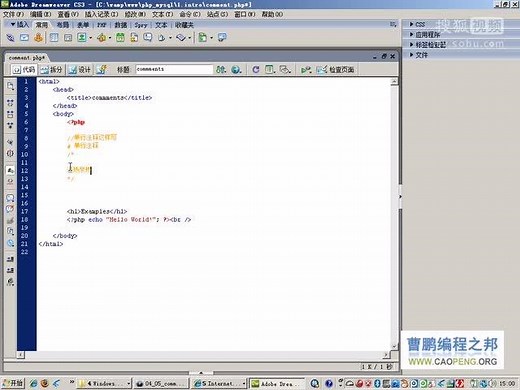
Task: Insert a Server-Side Include (page icon)
Action: (x=134, y=38)
